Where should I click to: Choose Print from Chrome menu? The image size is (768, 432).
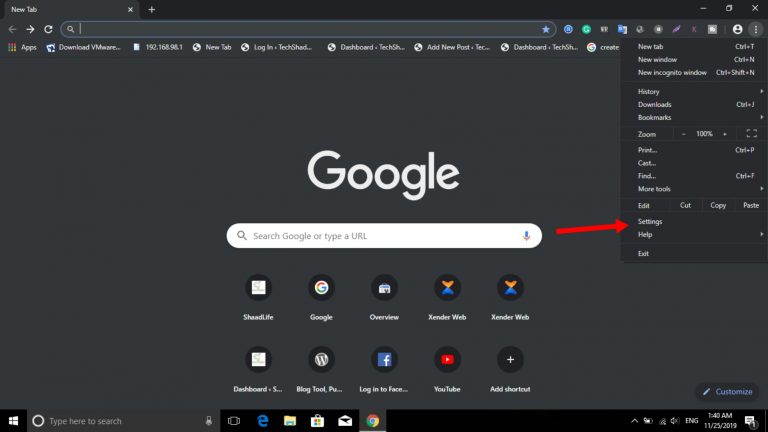point(695,150)
